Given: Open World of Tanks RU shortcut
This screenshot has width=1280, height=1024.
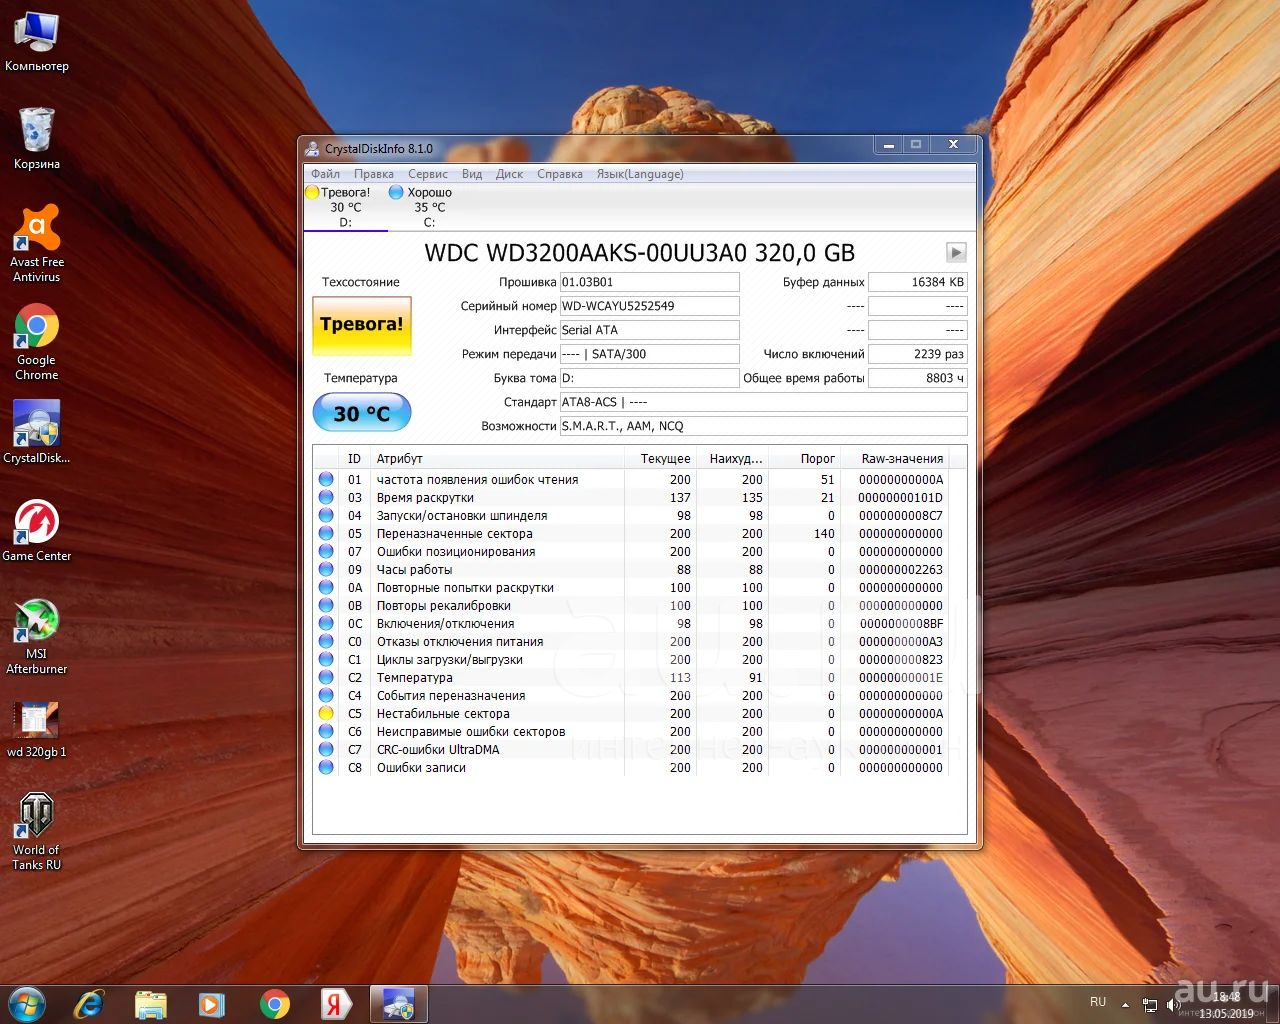Looking at the screenshot, I should click(x=37, y=830).
